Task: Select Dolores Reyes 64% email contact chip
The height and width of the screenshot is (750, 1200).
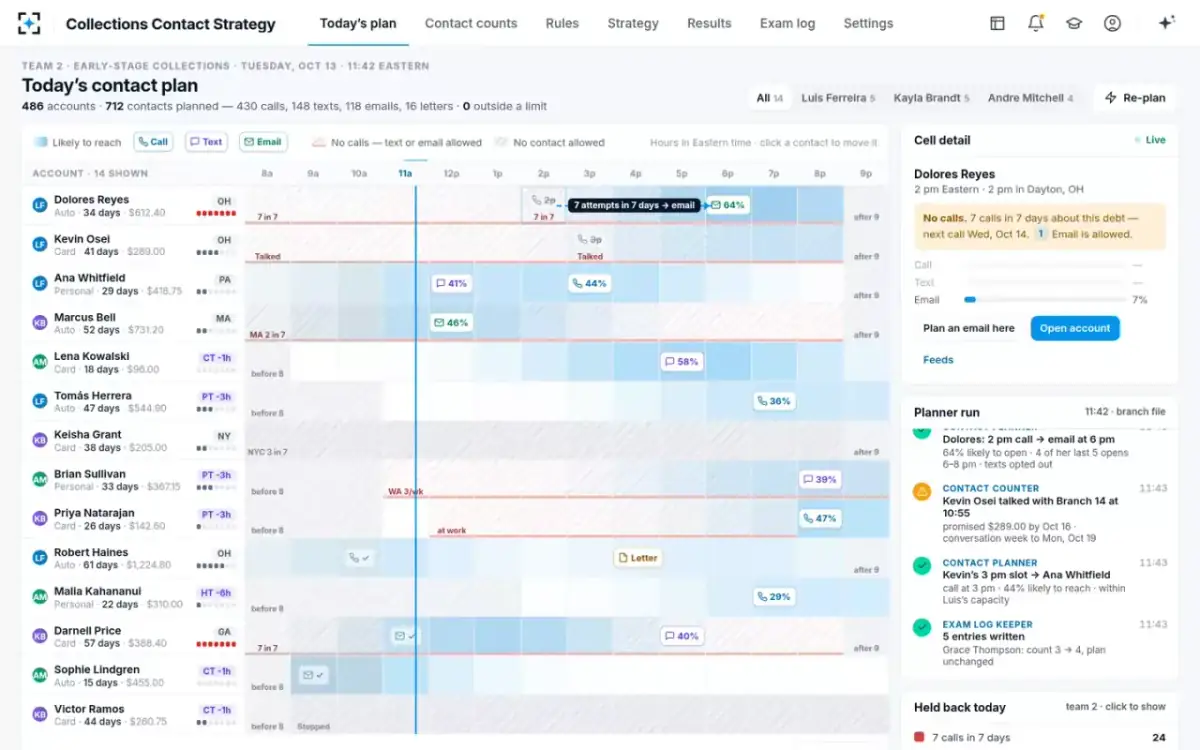Action: tap(728, 205)
